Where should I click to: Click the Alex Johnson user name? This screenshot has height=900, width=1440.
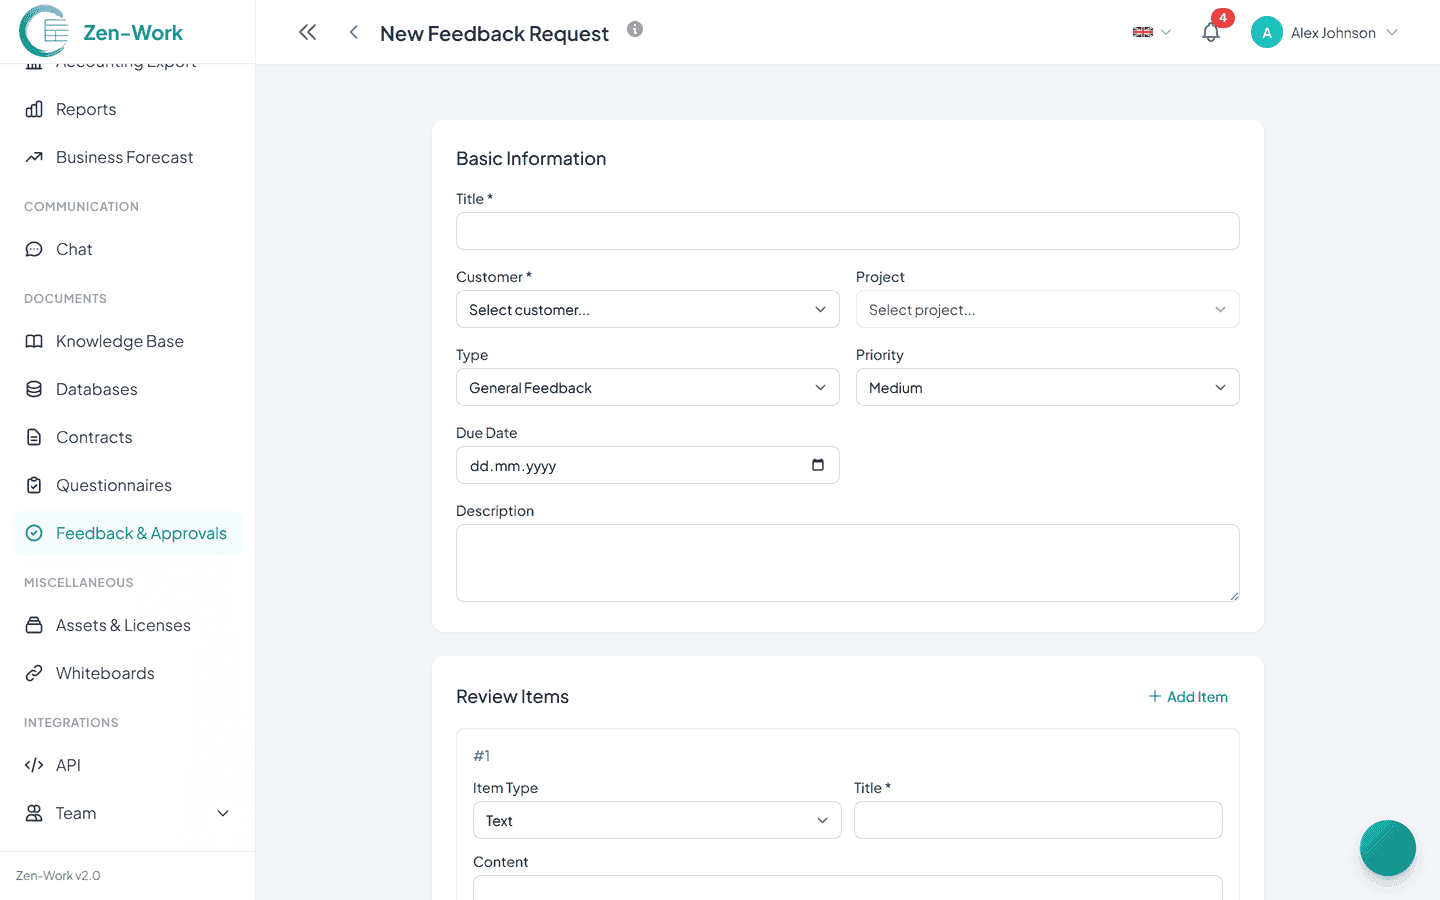click(x=1333, y=33)
